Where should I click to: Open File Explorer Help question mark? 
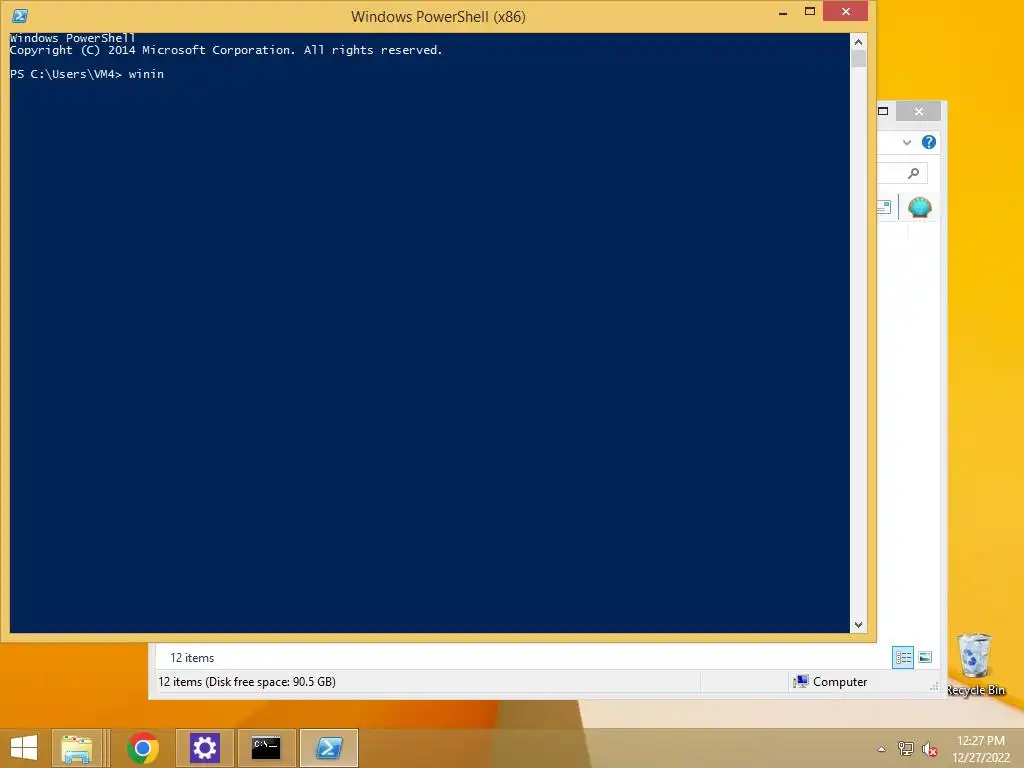point(928,142)
